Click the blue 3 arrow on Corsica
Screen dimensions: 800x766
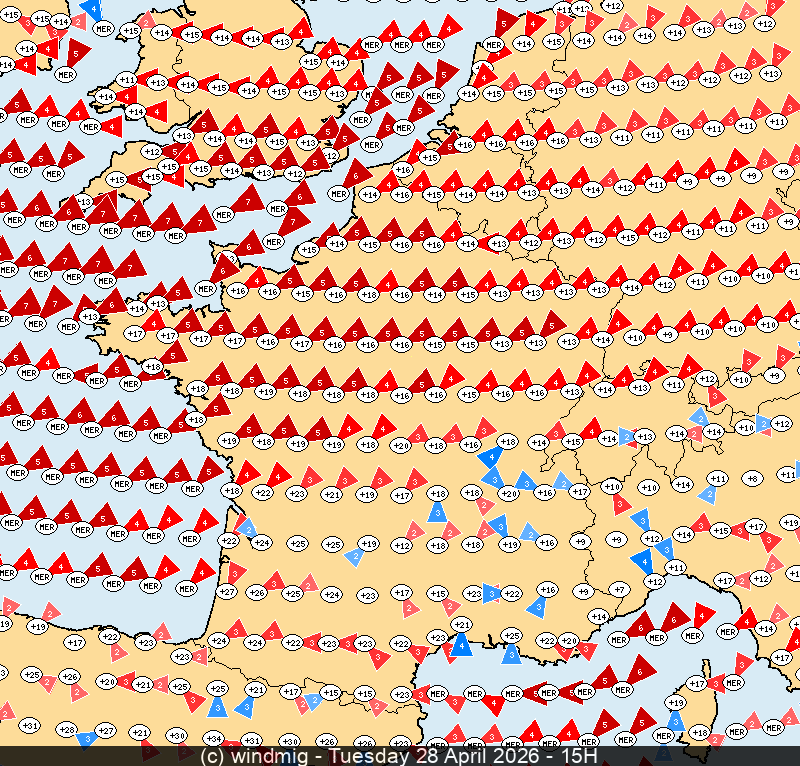tap(677, 722)
